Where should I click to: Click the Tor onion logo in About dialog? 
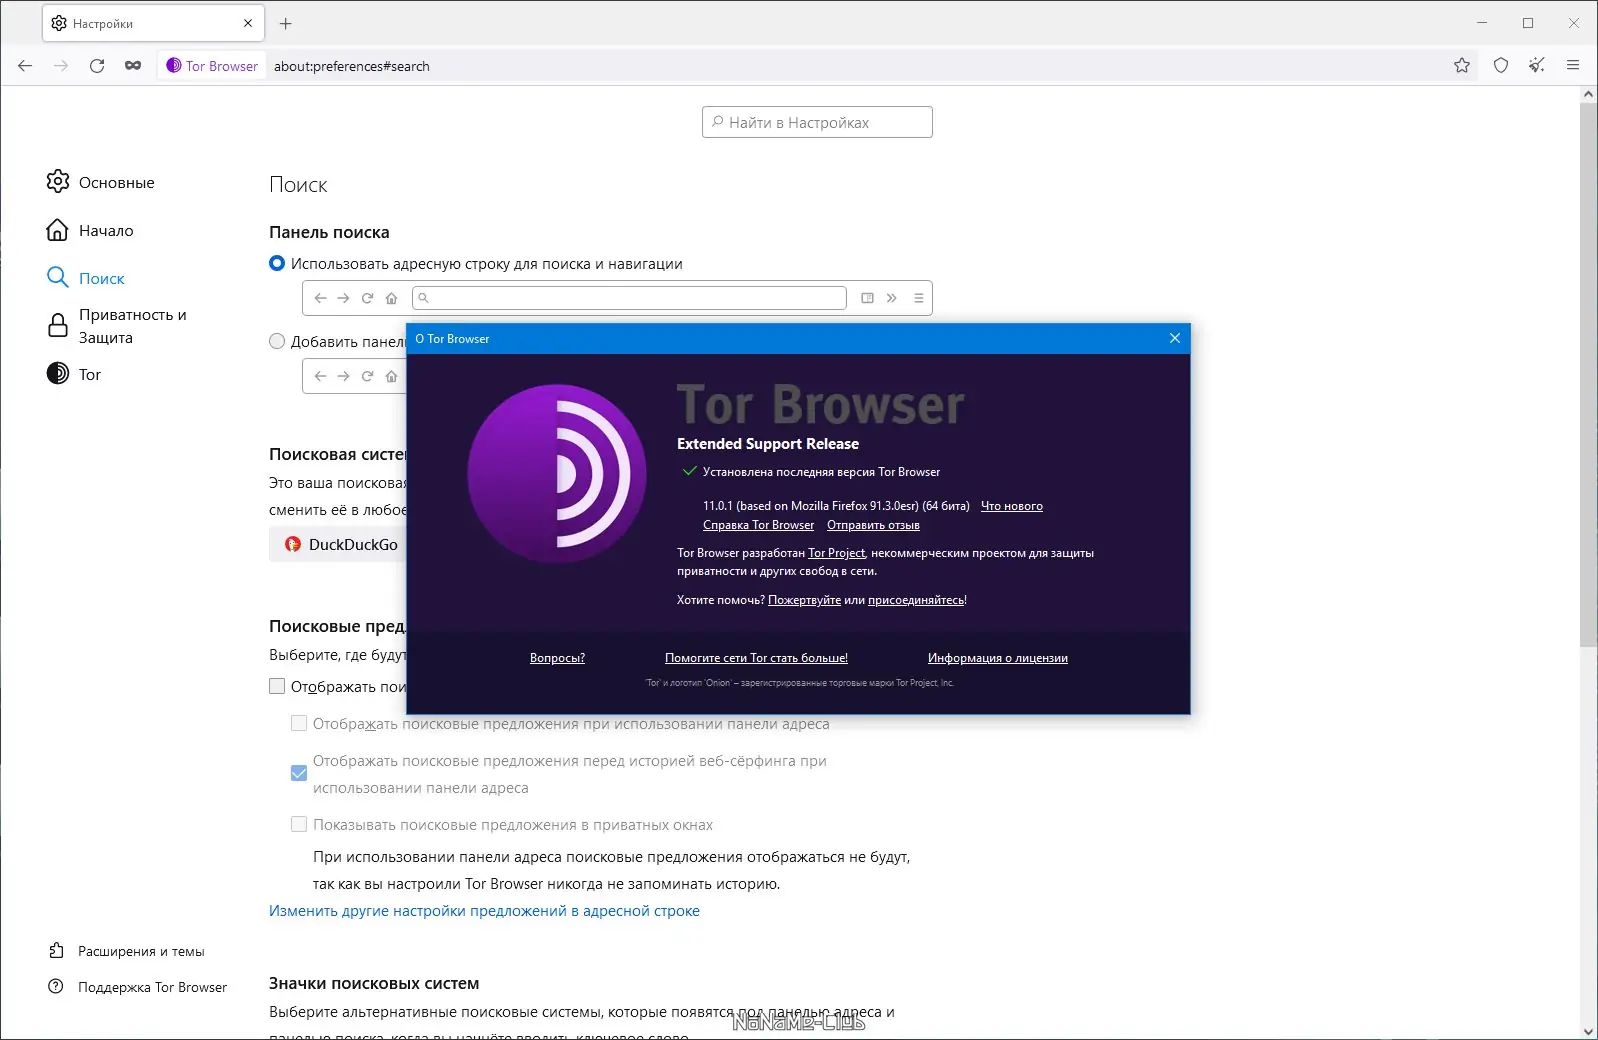click(557, 474)
